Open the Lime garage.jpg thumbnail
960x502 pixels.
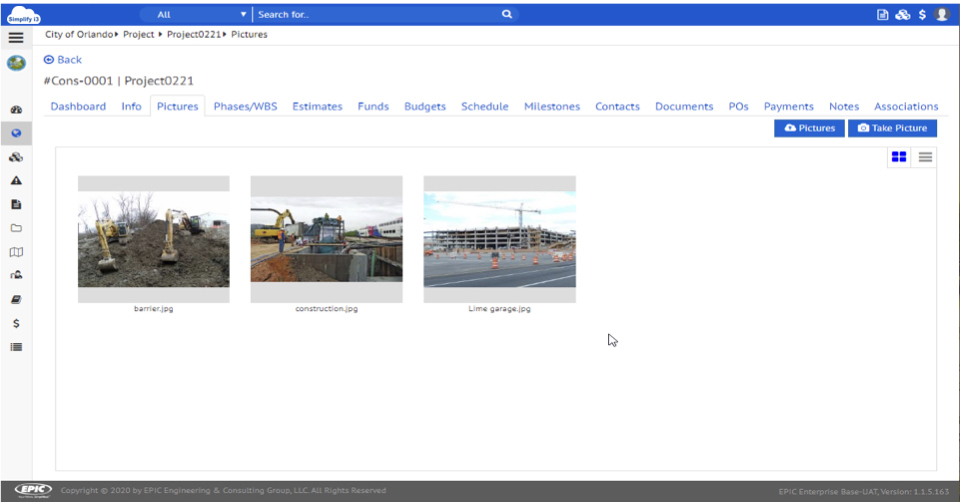[499, 240]
